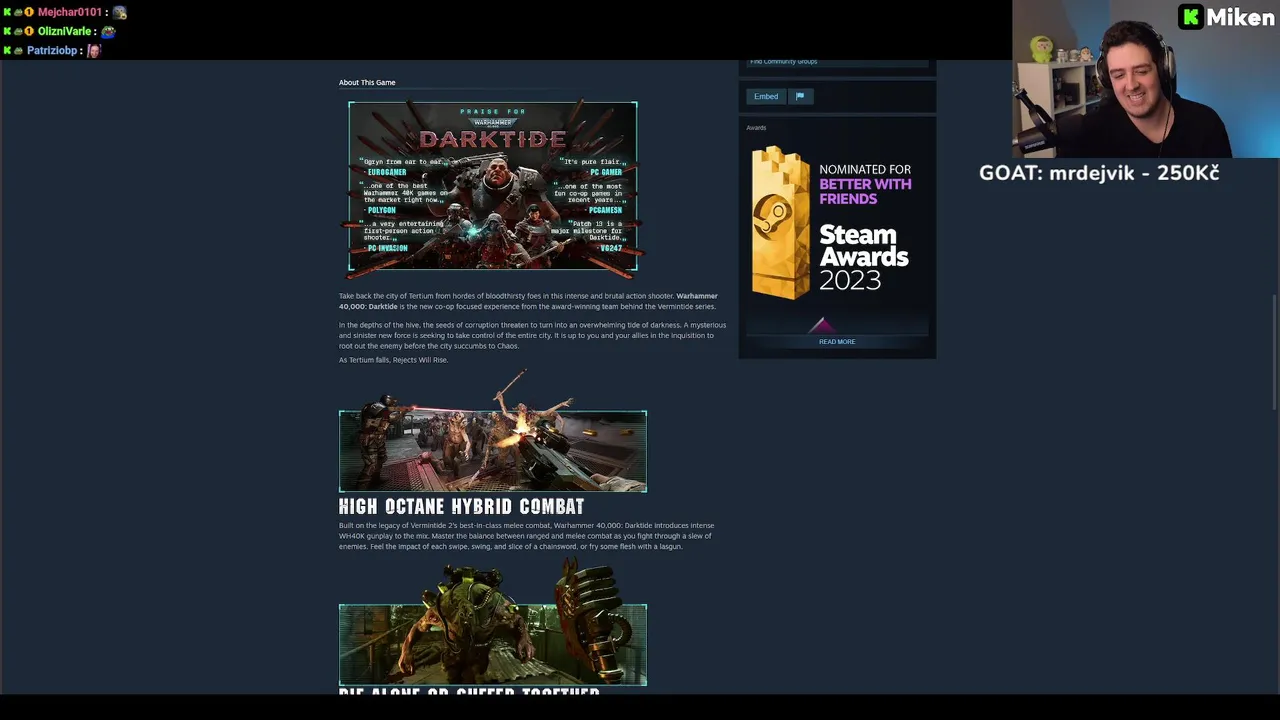The height and width of the screenshot is (720, 1280).
Task: Click the flag report icon button
Action: [800, 96]
